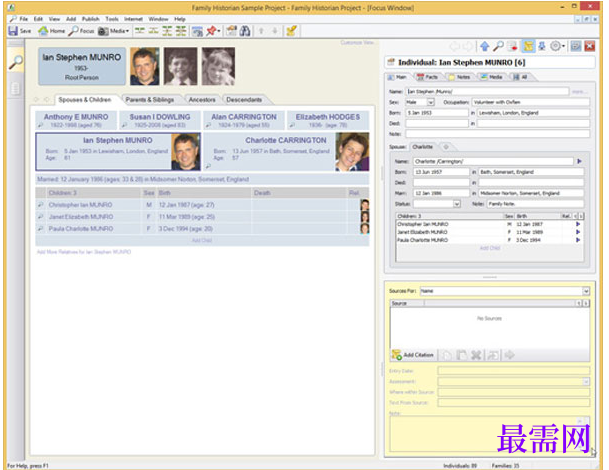Open the File menu

tap(24, 19)
